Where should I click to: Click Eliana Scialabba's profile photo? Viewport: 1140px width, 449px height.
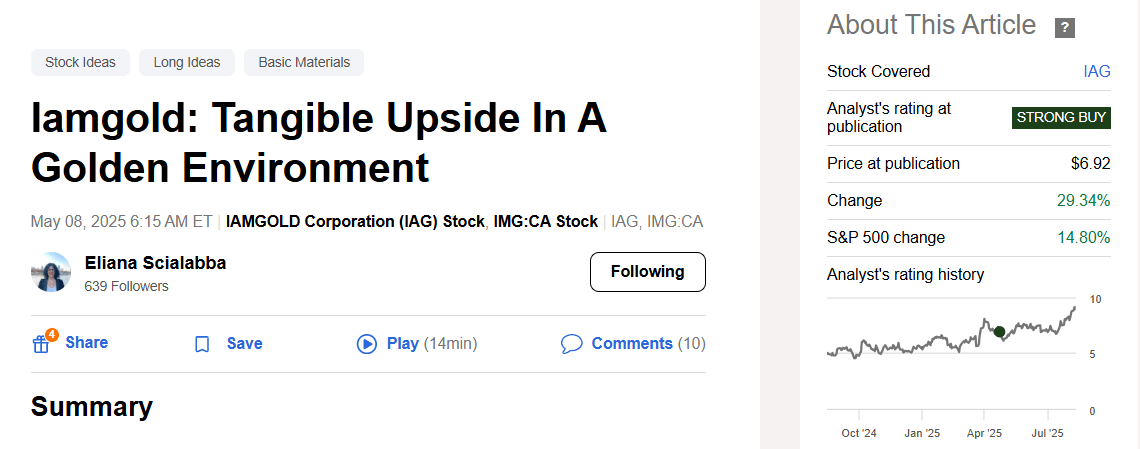point(51,272)
